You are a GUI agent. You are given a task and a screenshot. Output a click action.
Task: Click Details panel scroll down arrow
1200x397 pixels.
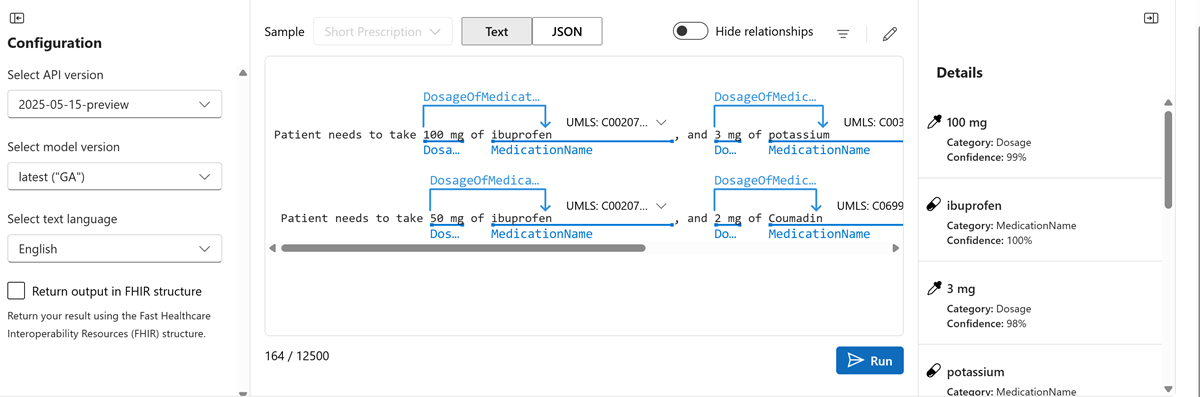click(1168, 389)
